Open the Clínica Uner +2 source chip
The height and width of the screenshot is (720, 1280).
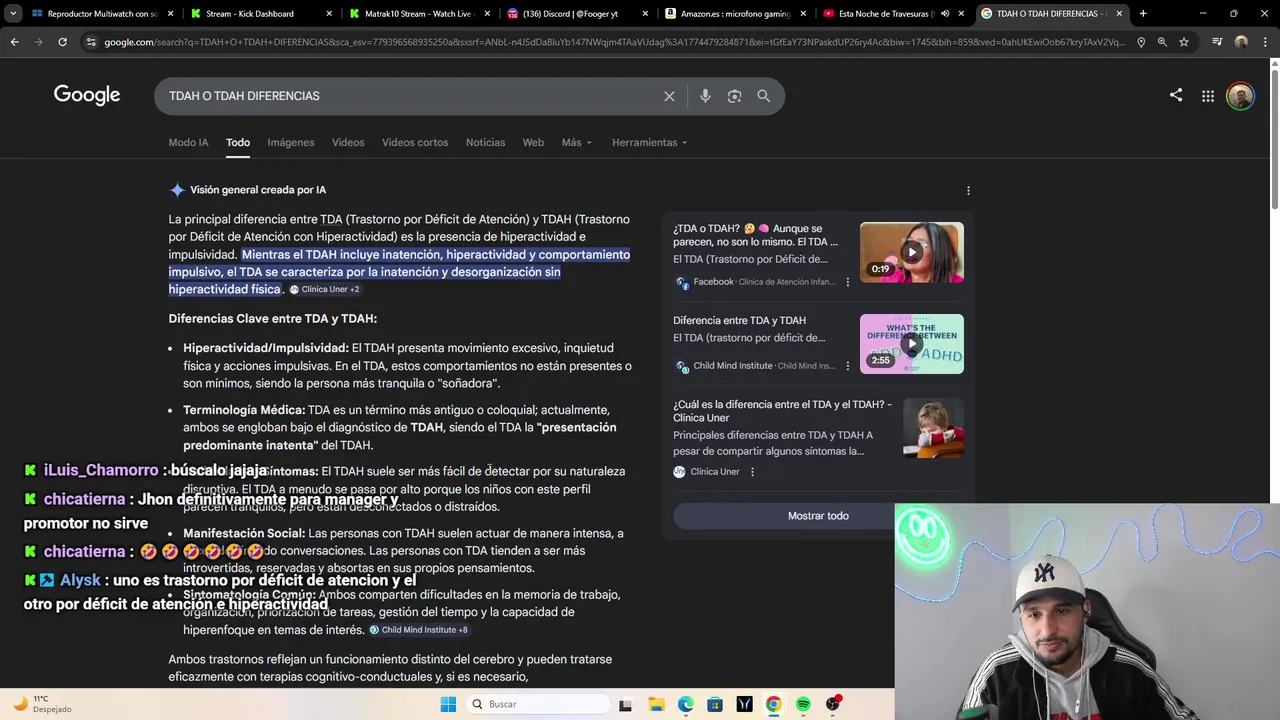coord(325,289)
